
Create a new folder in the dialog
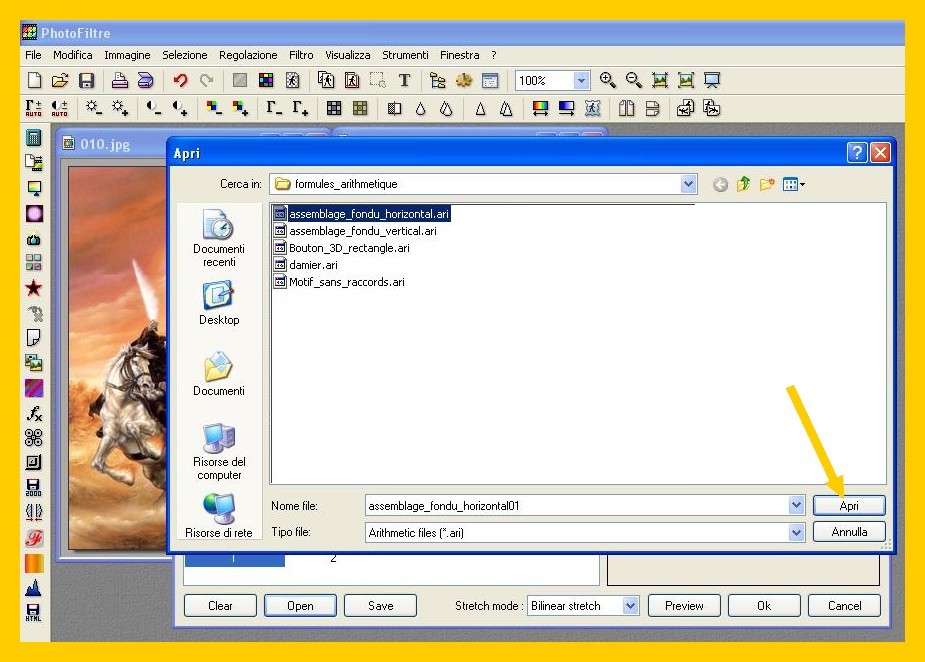click(767, 184)
